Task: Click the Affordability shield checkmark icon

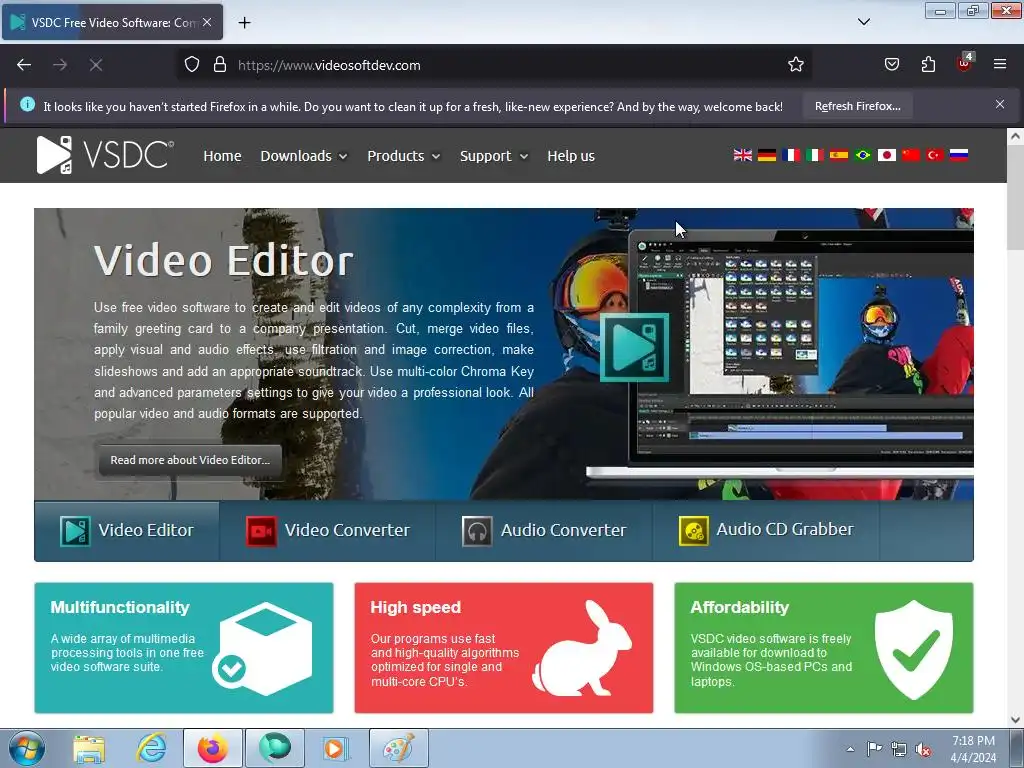Action: 914,650
